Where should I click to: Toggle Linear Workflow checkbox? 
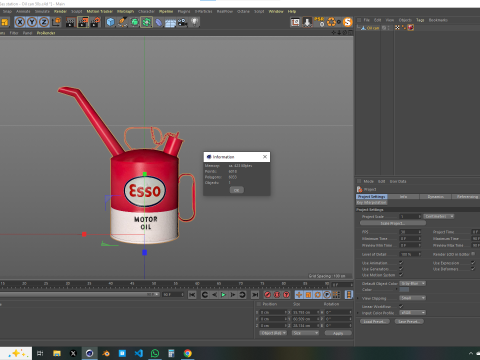(x=401, y=306)
